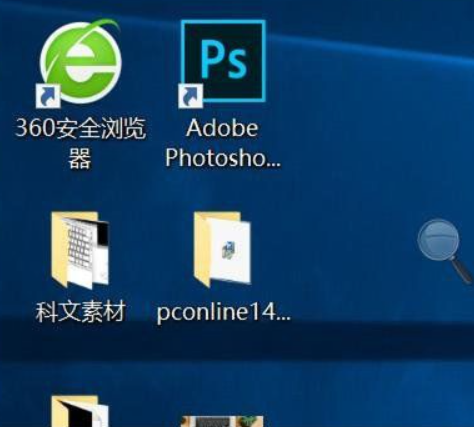This screenshot has height=427, width=474.
Task: Click the pconline14... folder name
Action: (x=223, y=312)
